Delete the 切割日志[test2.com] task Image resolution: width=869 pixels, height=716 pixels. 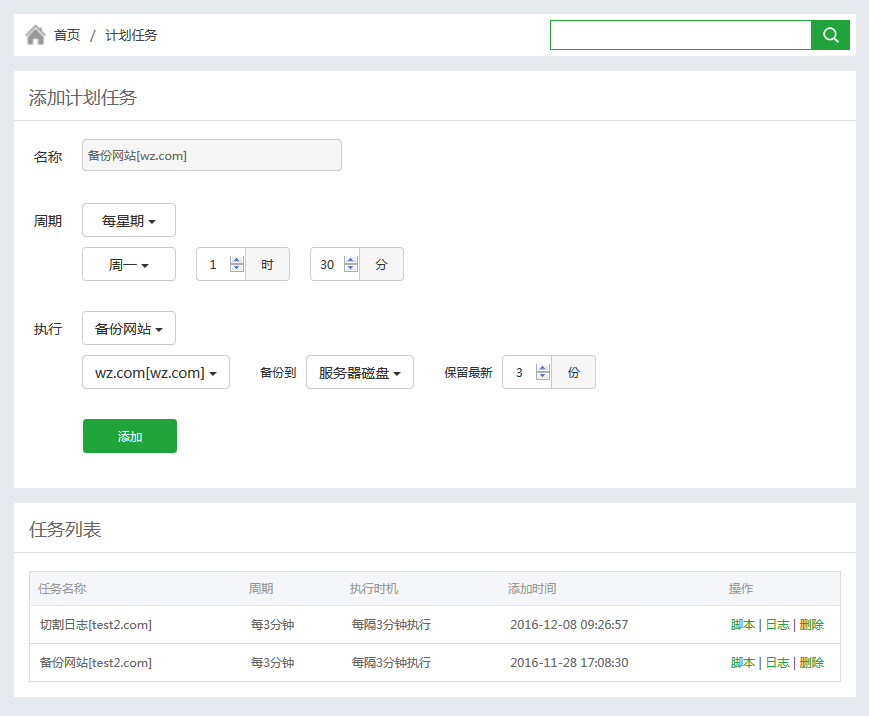pos(811,625)
